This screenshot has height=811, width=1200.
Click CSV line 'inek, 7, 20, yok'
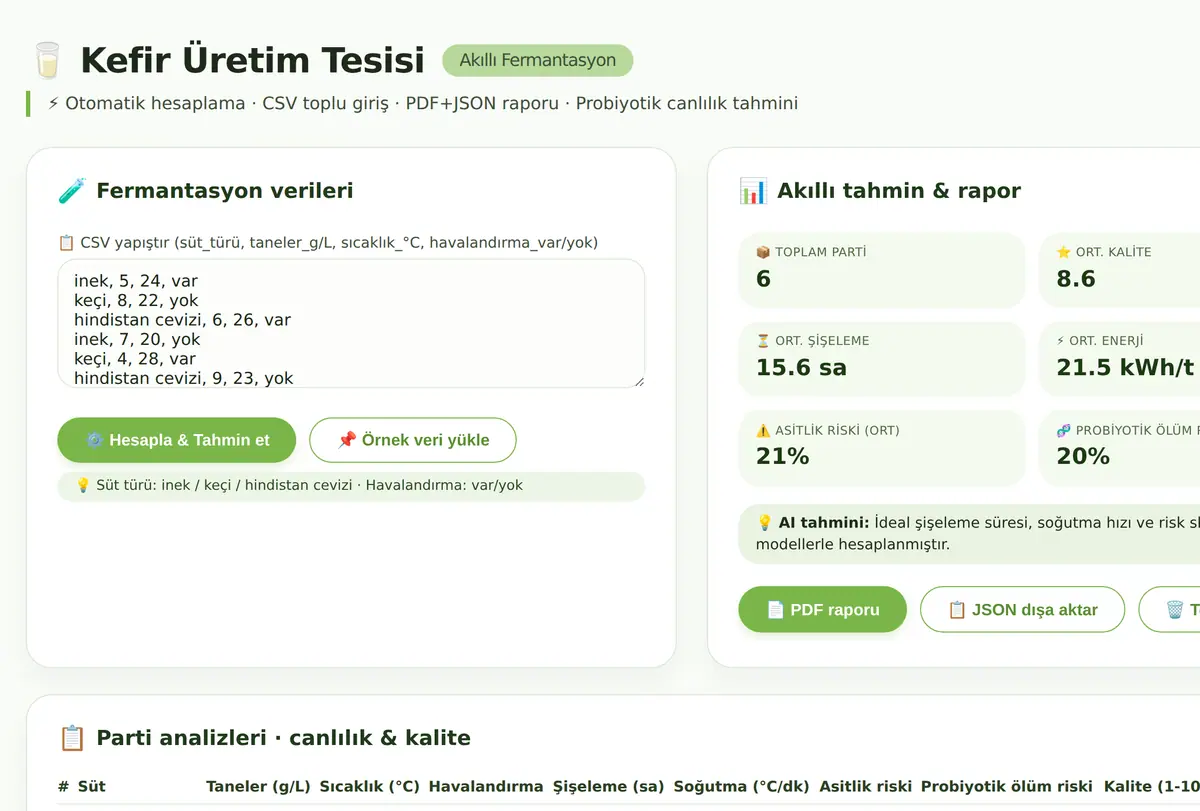138,340
